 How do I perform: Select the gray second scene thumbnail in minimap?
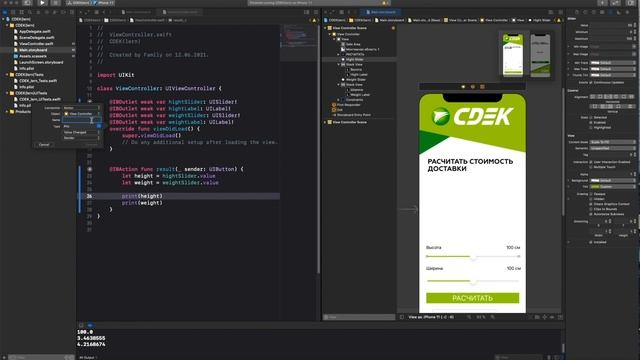click(x=540, y=55)
